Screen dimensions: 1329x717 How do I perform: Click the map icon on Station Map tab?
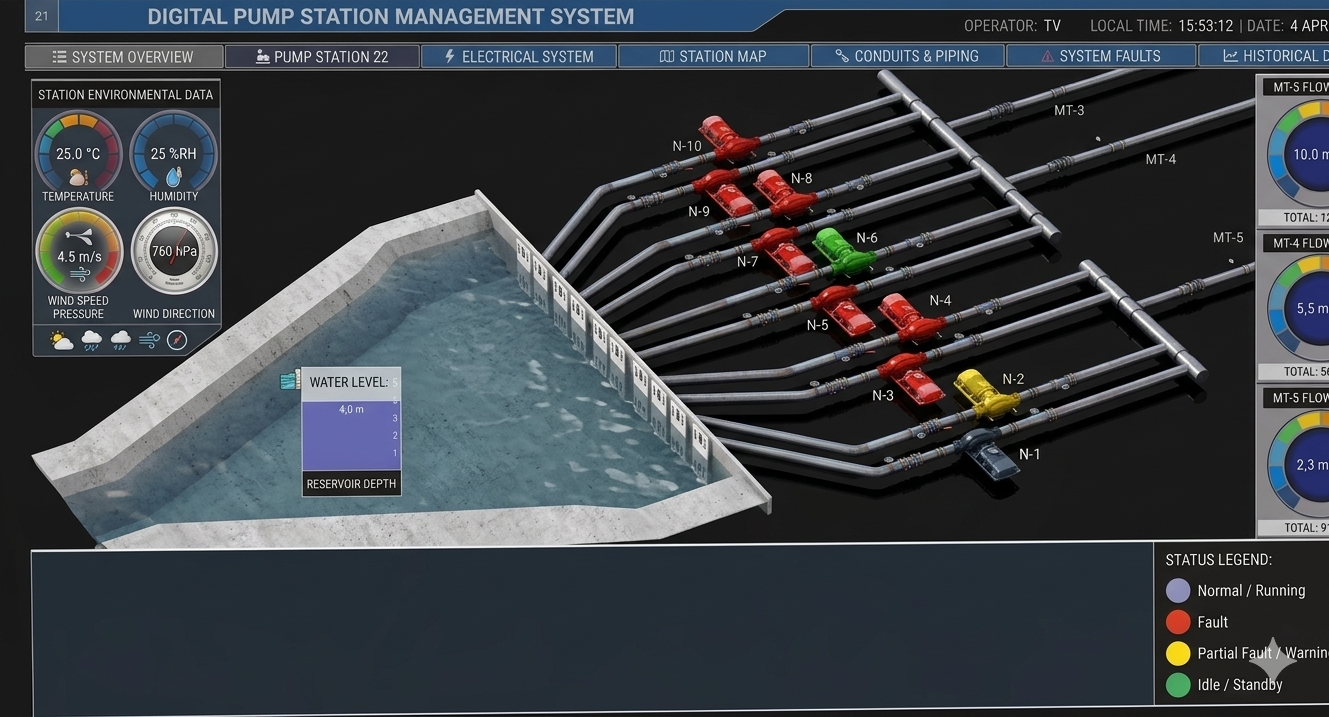coord(667,56)
